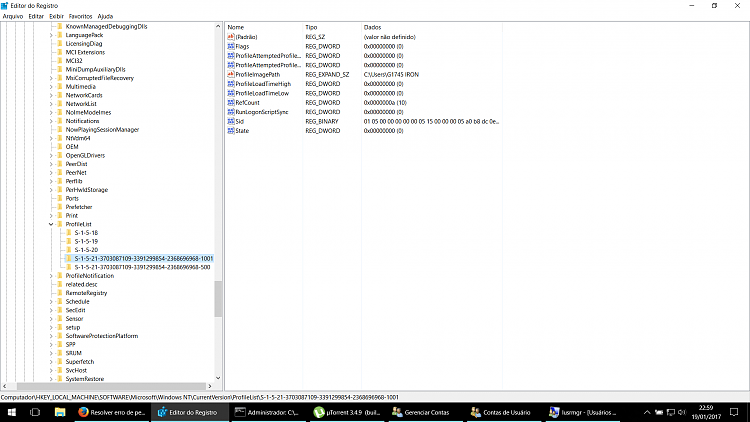Collapse the ProfileList key
The width and height of the screenshot is (750, 422).
tap(51, 224)
